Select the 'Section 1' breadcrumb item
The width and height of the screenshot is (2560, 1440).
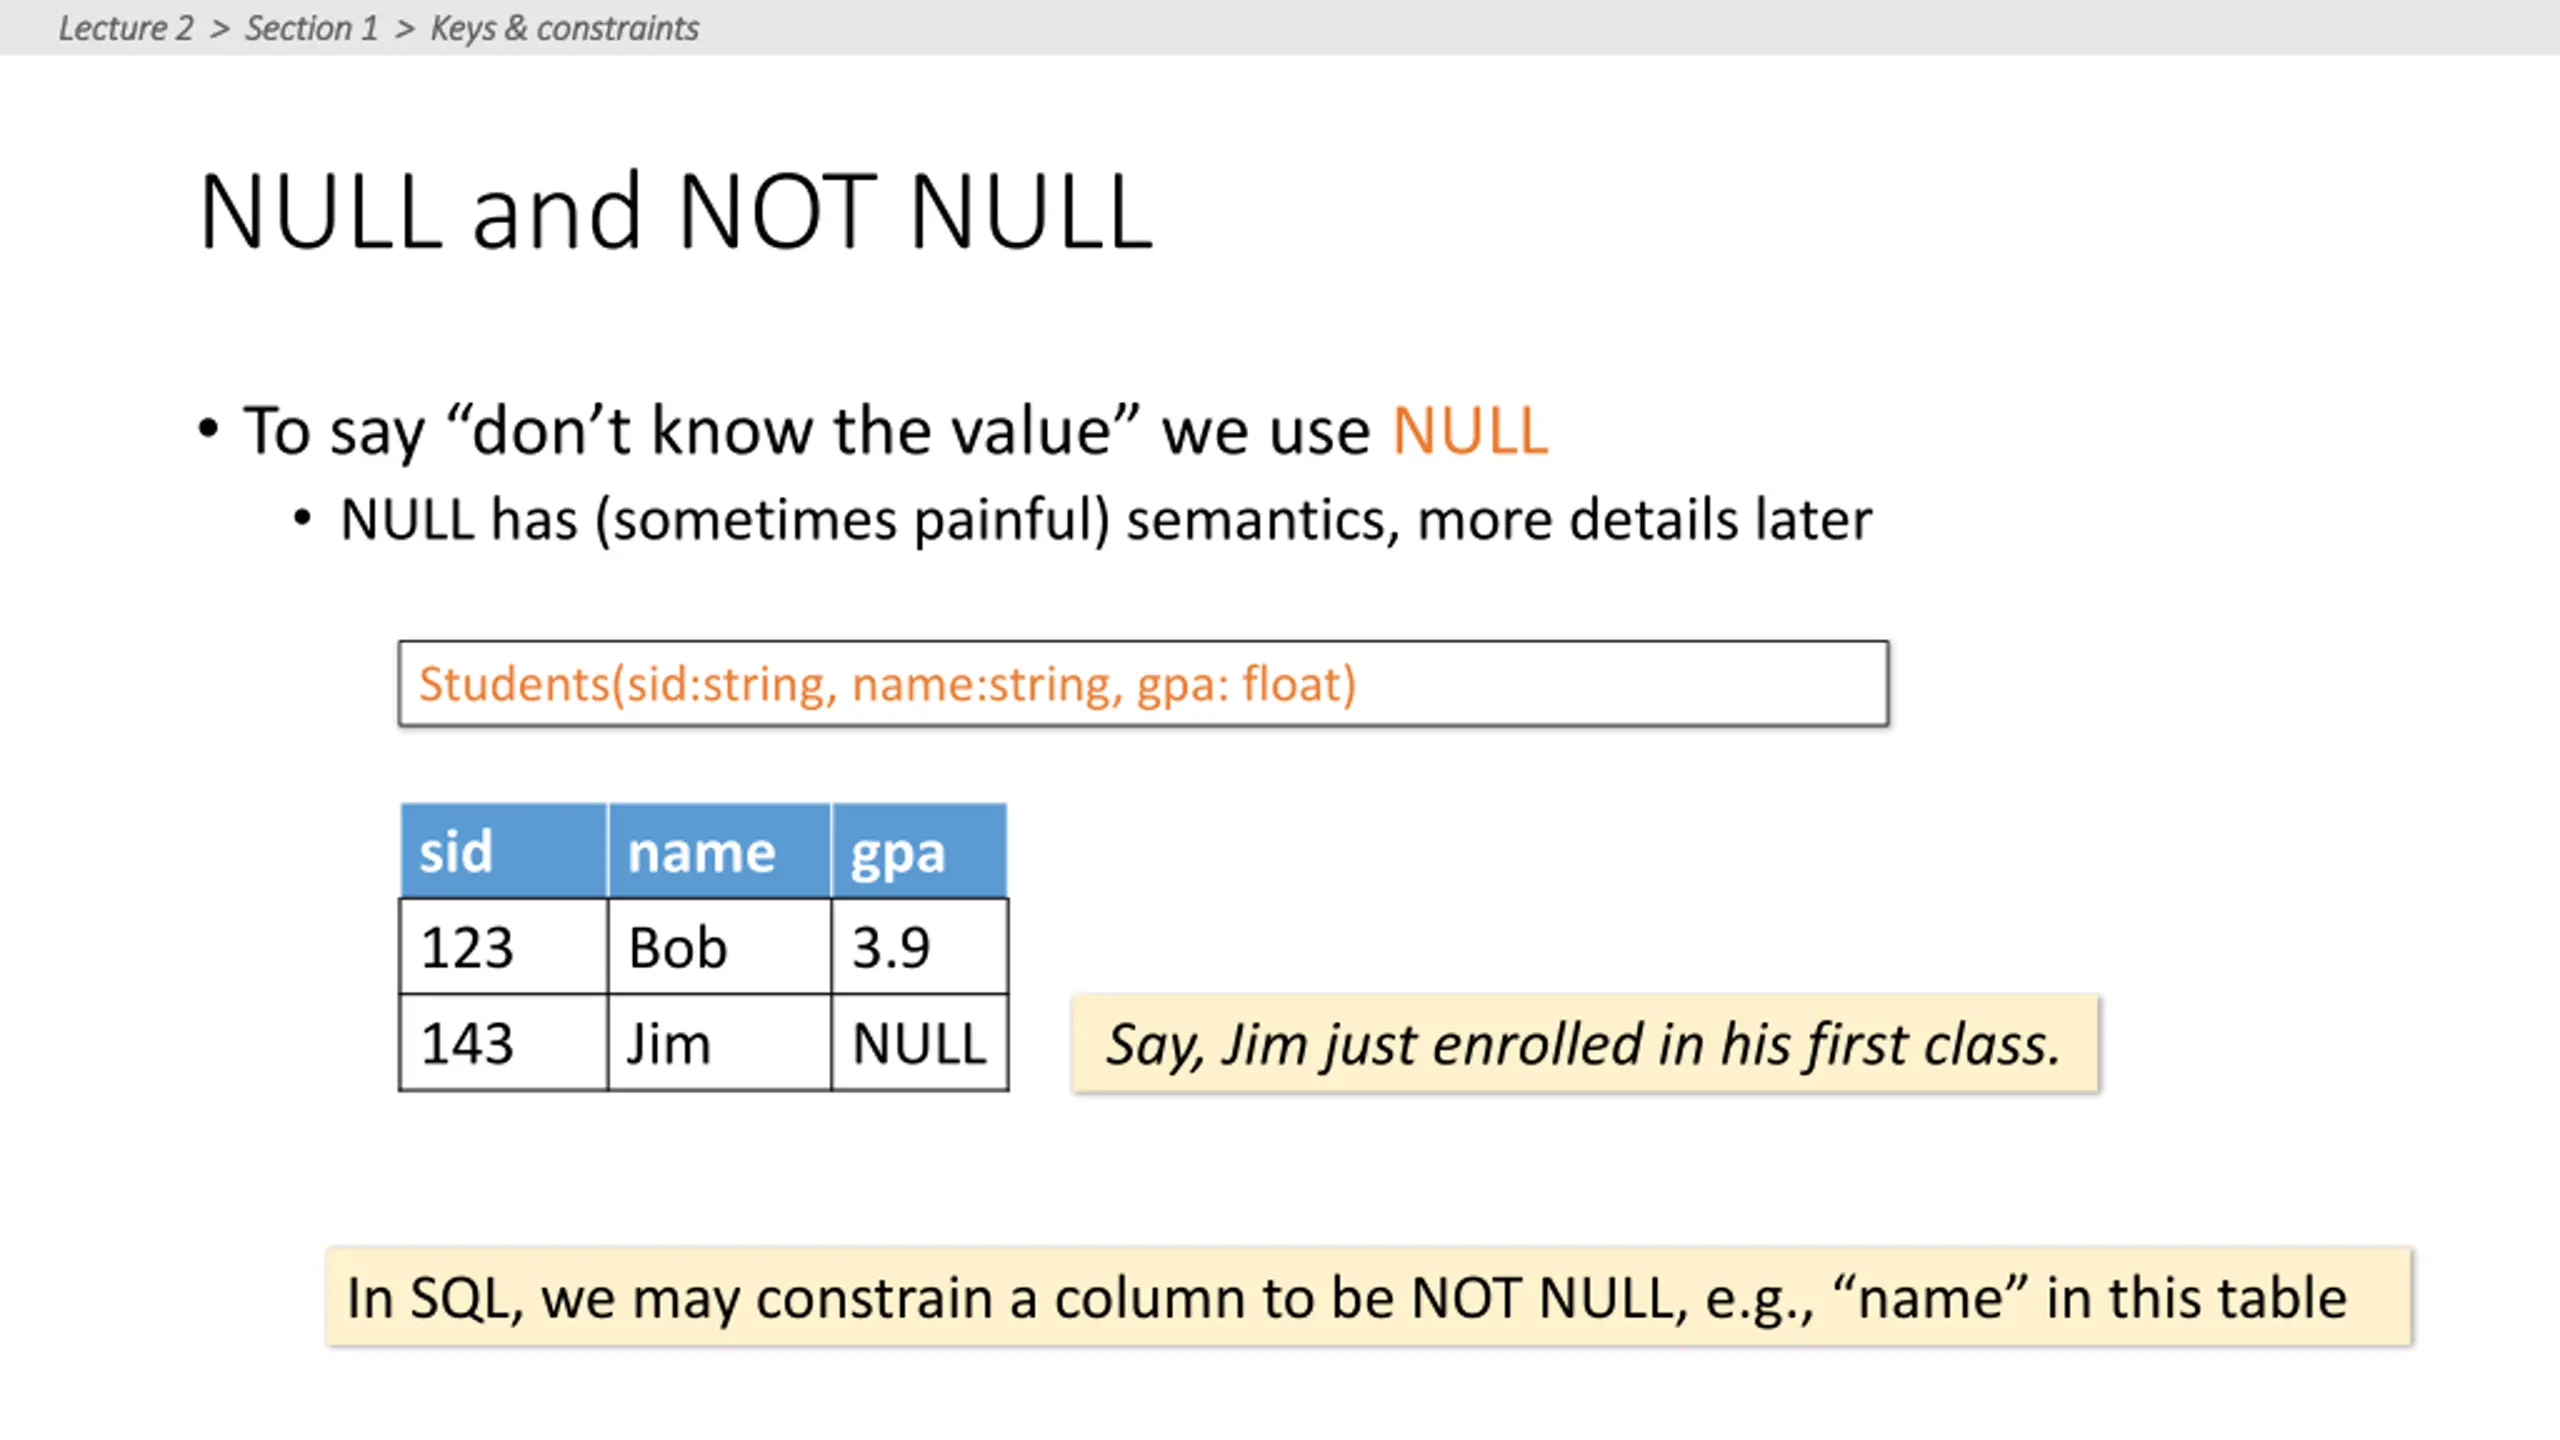point(311,28)
